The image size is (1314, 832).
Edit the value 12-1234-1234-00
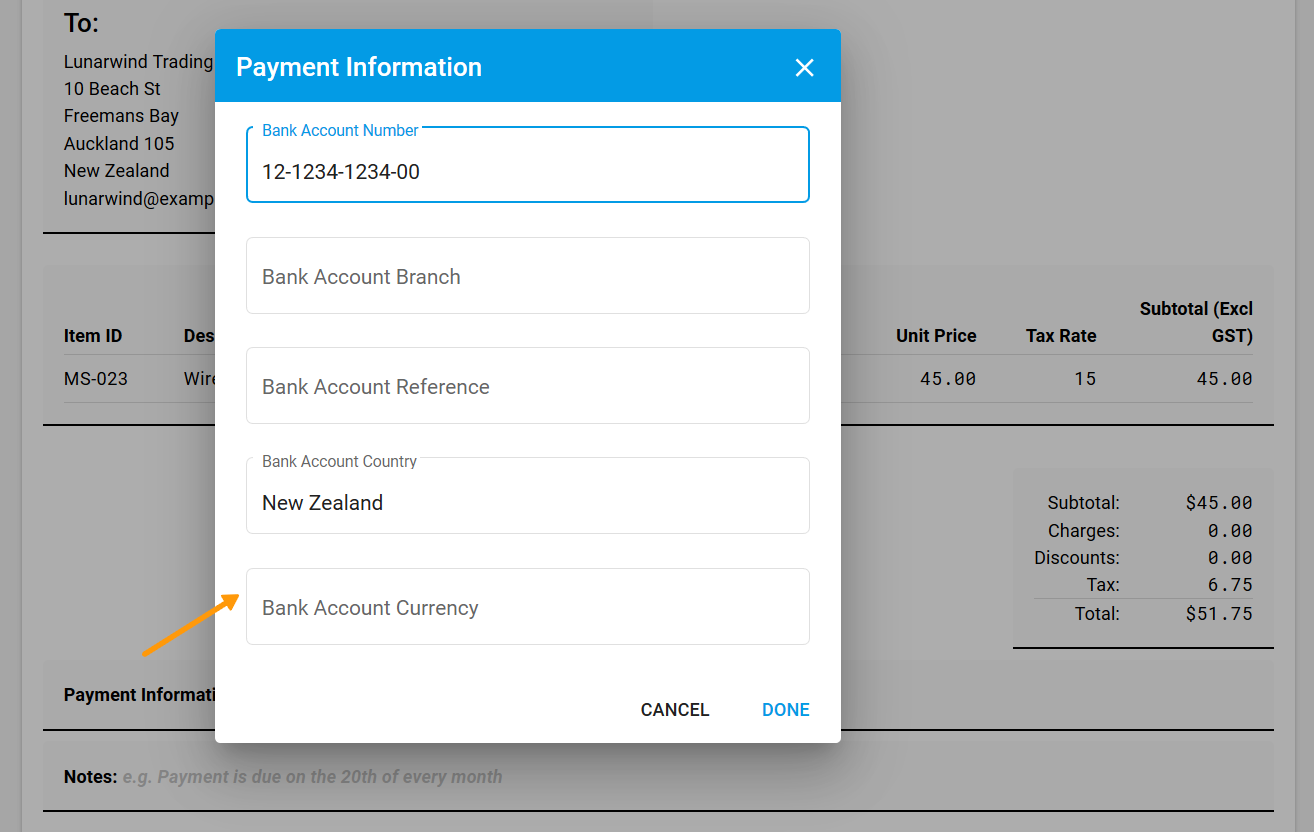(341, 171)
